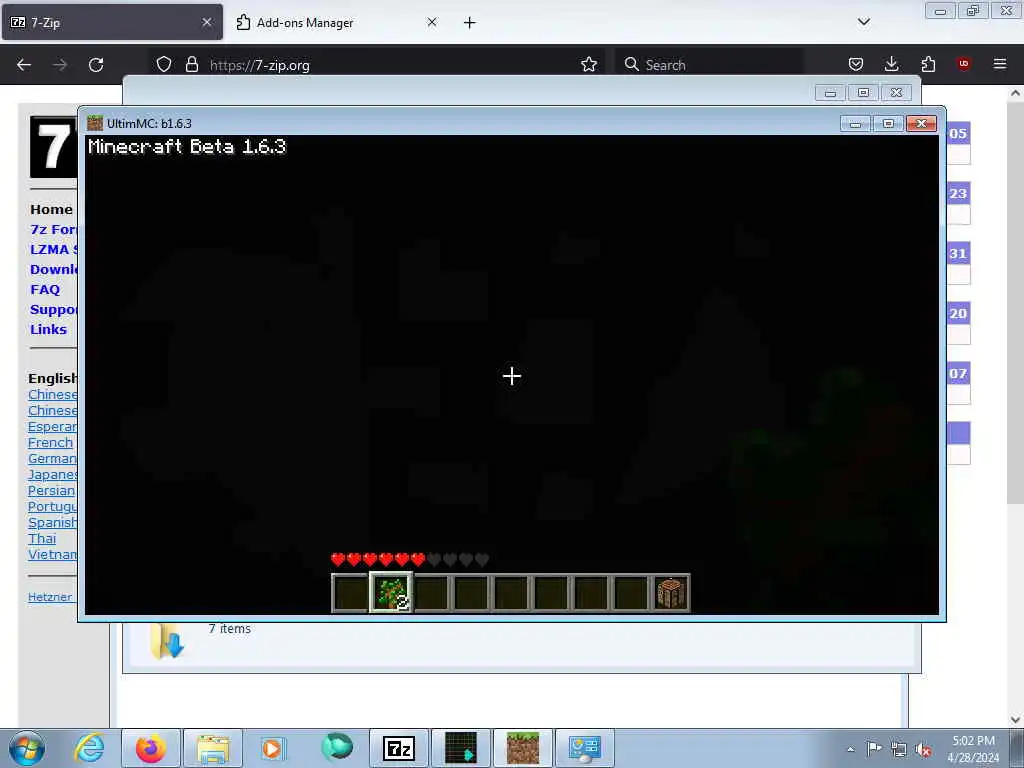Maximize the background Explorer window
Image resolution: width=1024 pixels, height=768 pixels.
(x=863, y=93)
